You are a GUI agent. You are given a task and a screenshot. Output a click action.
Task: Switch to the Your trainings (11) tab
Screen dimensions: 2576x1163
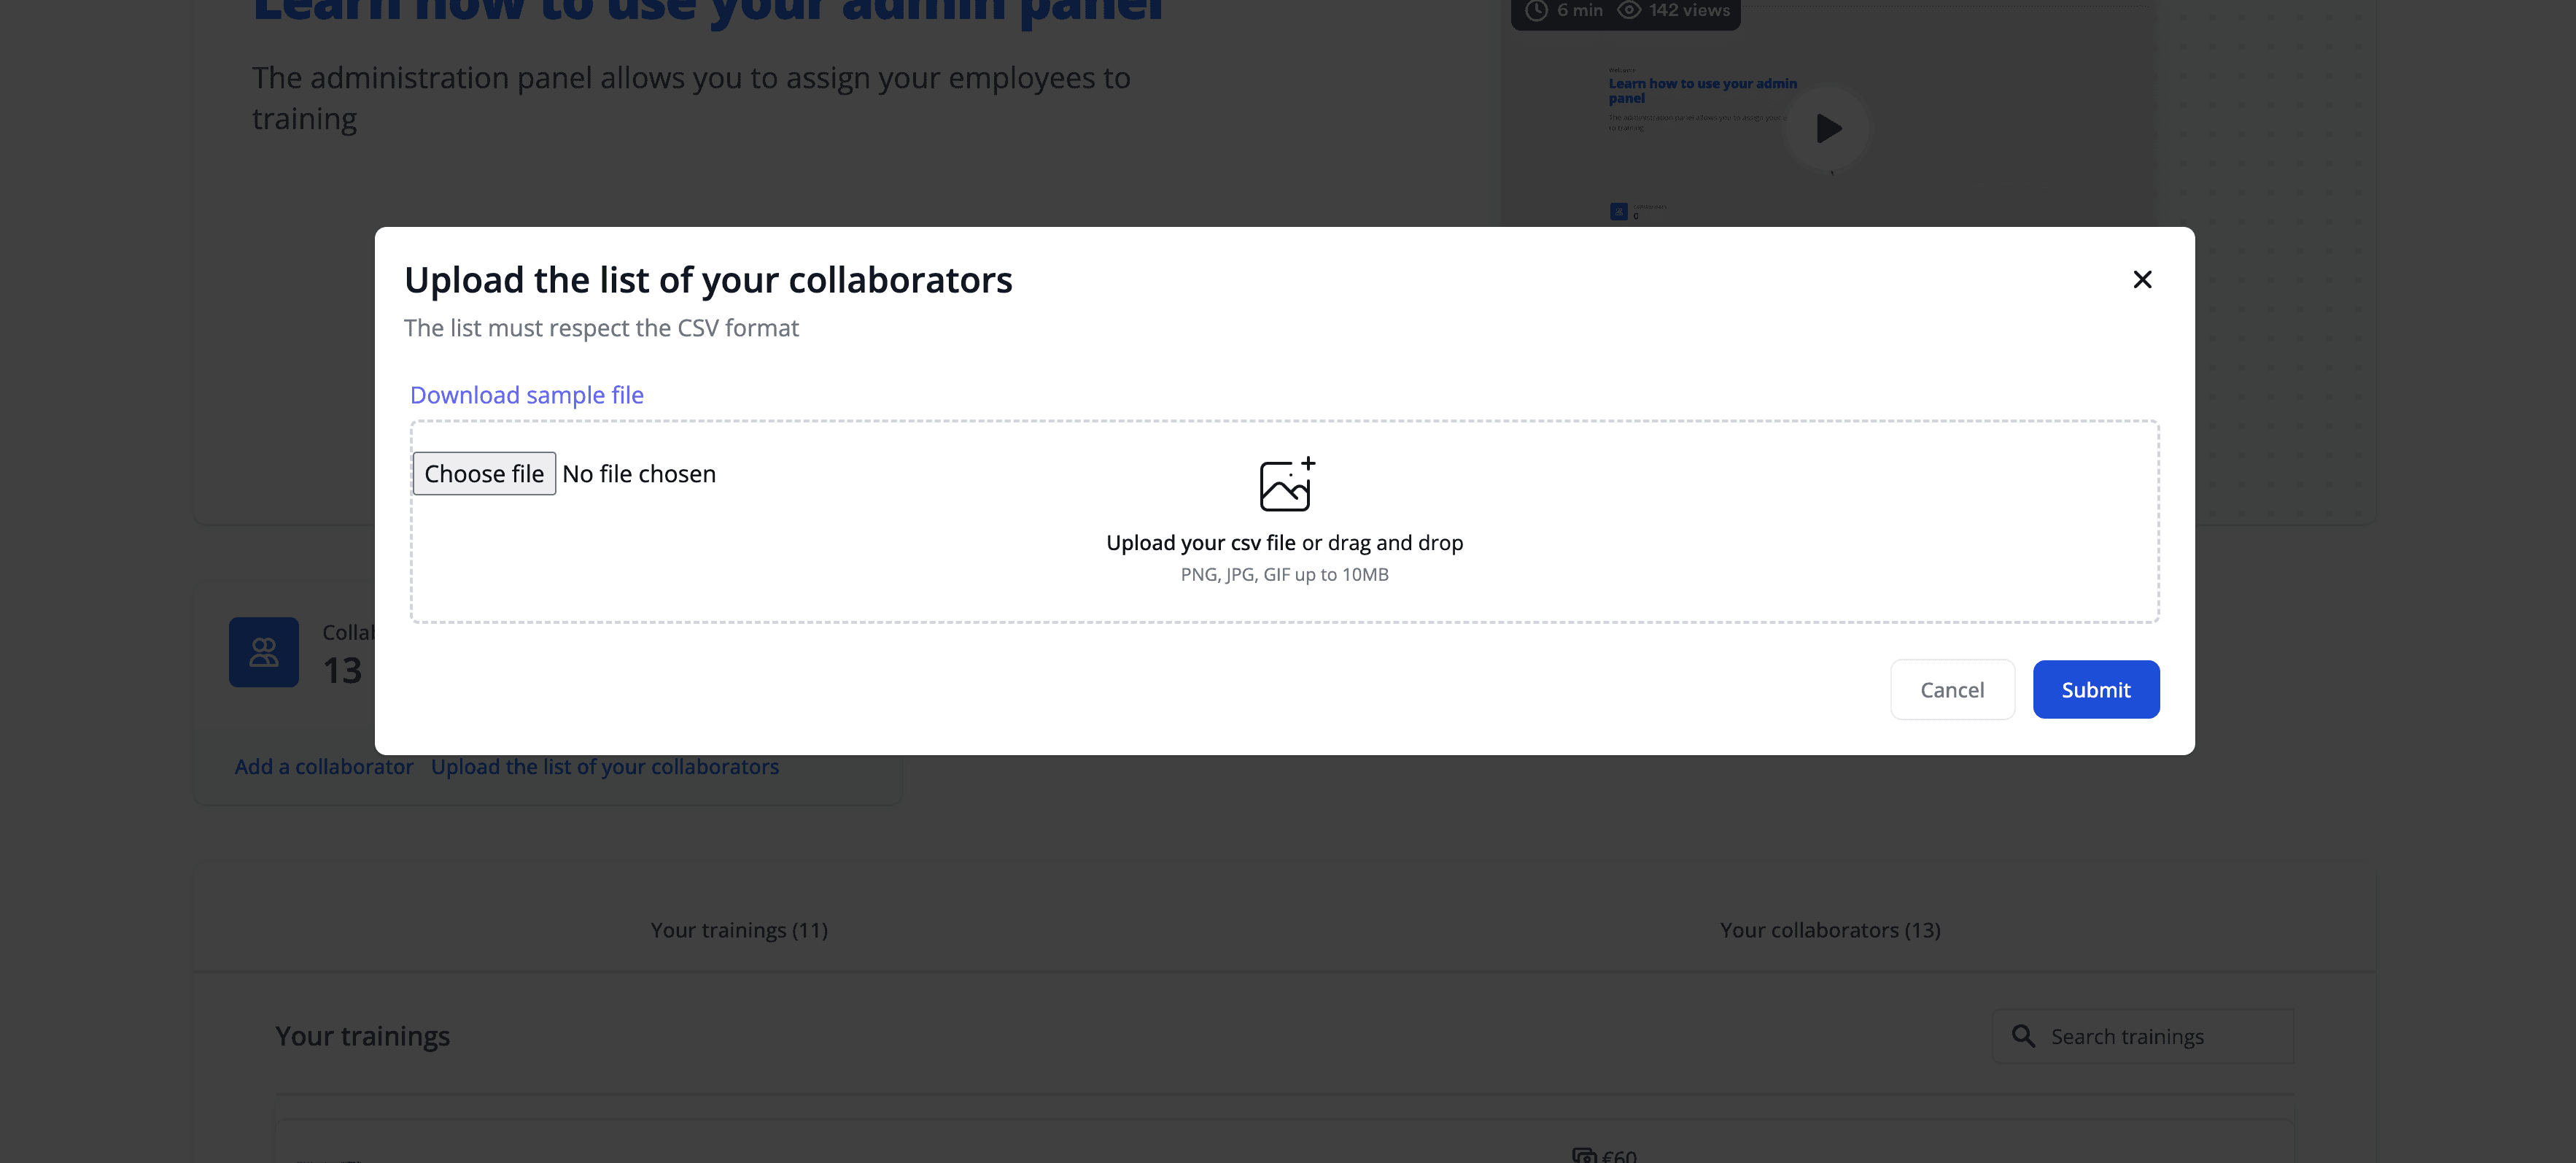coord(738,929)
